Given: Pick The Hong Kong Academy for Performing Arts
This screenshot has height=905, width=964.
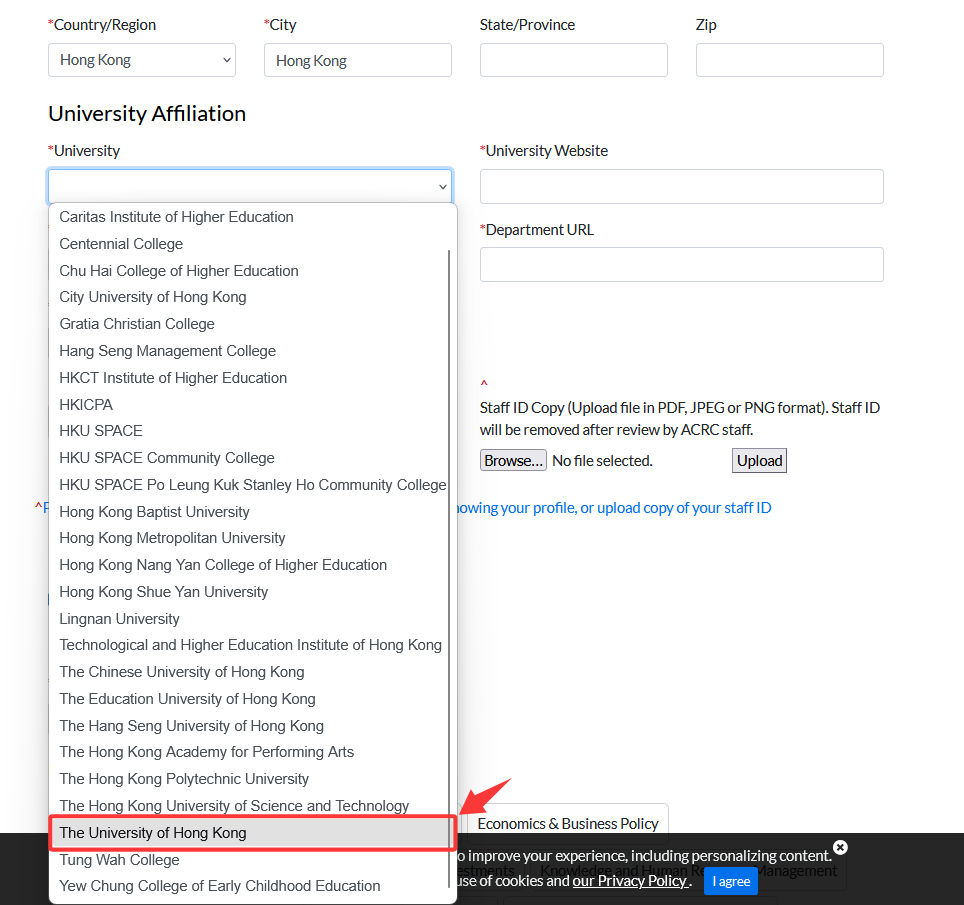Looking at the screenshot, I should pyautogui.click(x=249, y=752).
